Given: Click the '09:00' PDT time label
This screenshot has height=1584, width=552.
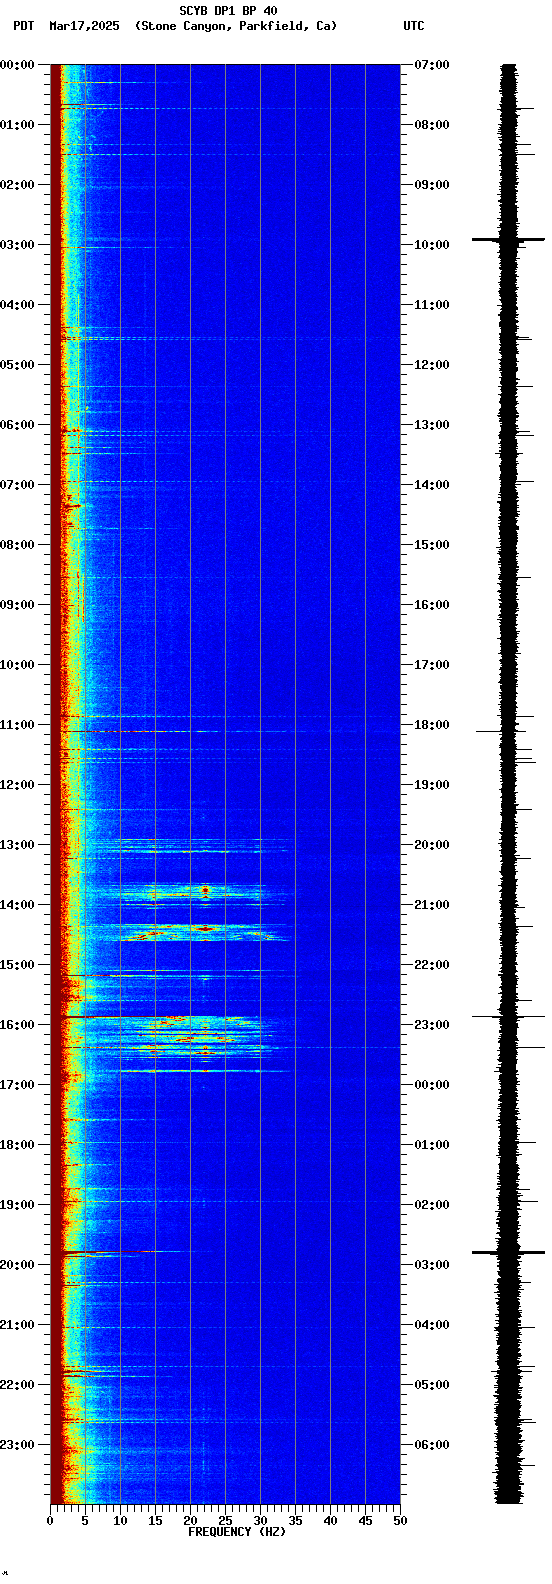Looking at the screenshot, I should pyautogui.click(x=17, y=605).
